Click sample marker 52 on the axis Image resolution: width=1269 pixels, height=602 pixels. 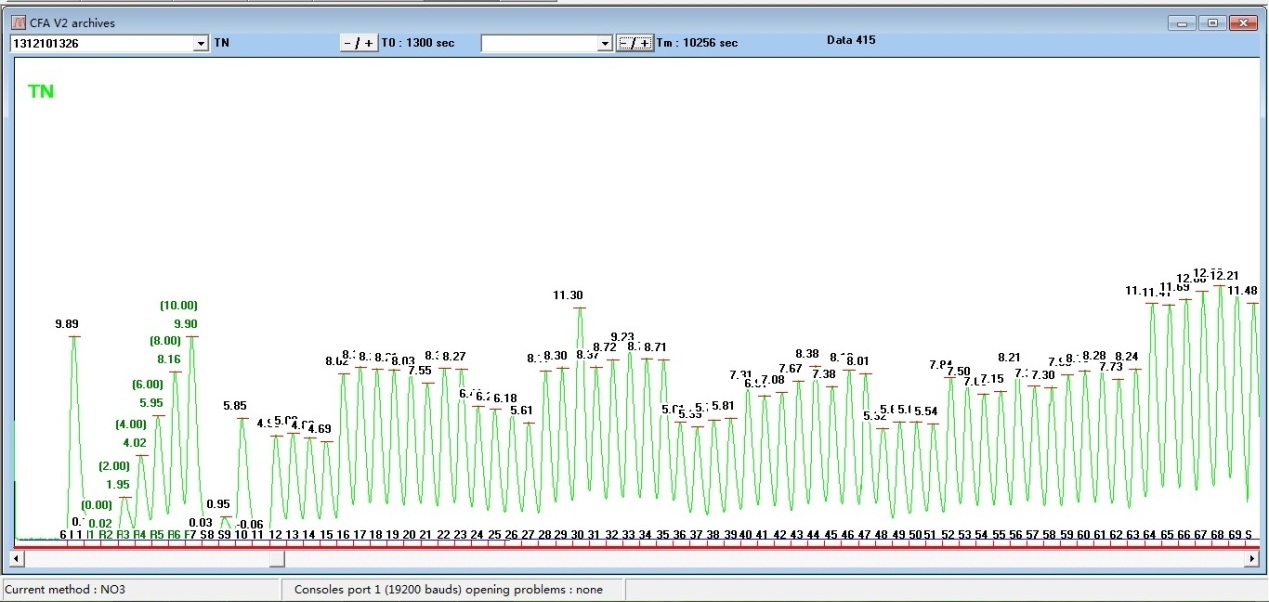948,536
